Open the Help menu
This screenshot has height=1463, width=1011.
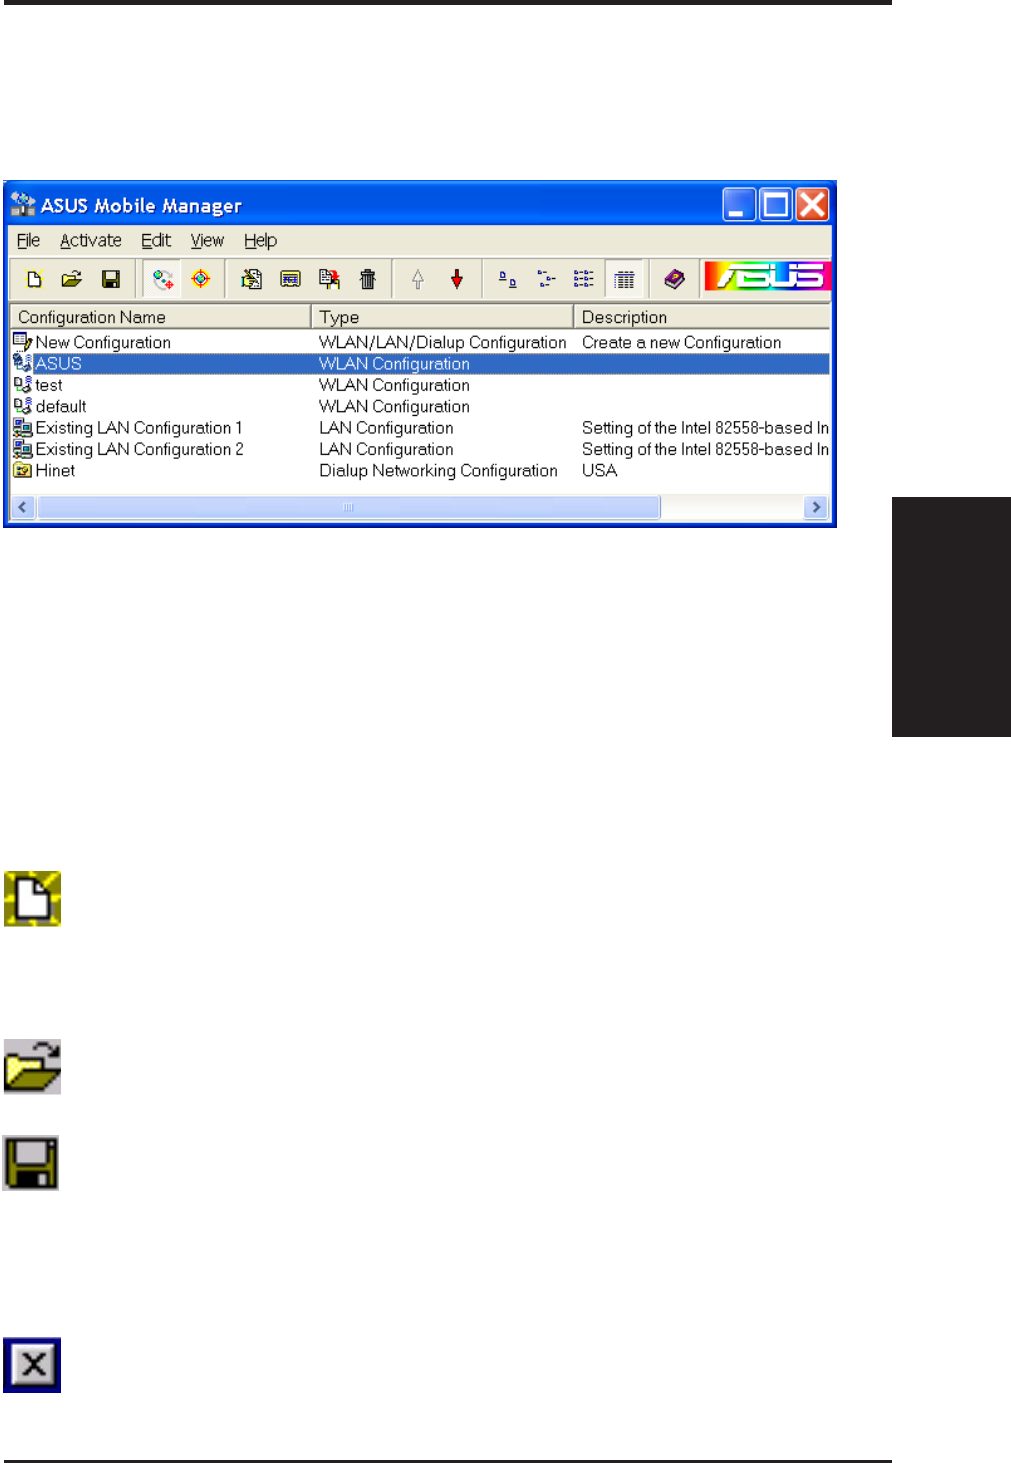click(x=260, y=240)
